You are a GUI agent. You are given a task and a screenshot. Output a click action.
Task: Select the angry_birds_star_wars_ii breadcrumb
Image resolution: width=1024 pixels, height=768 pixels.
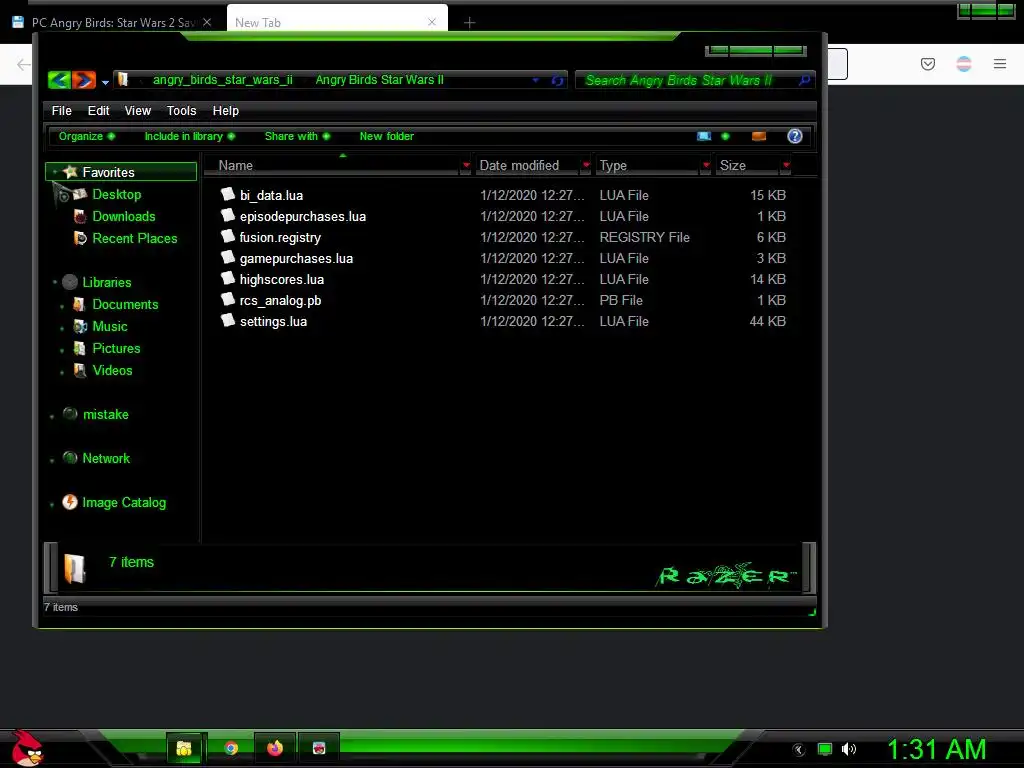pyautogui.click(x=223, y=80)
